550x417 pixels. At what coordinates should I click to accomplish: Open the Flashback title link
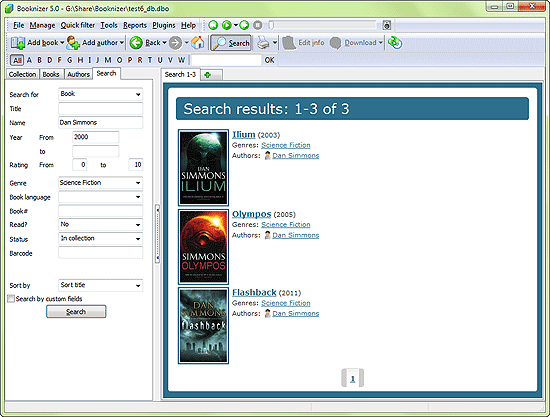(254, 292)
